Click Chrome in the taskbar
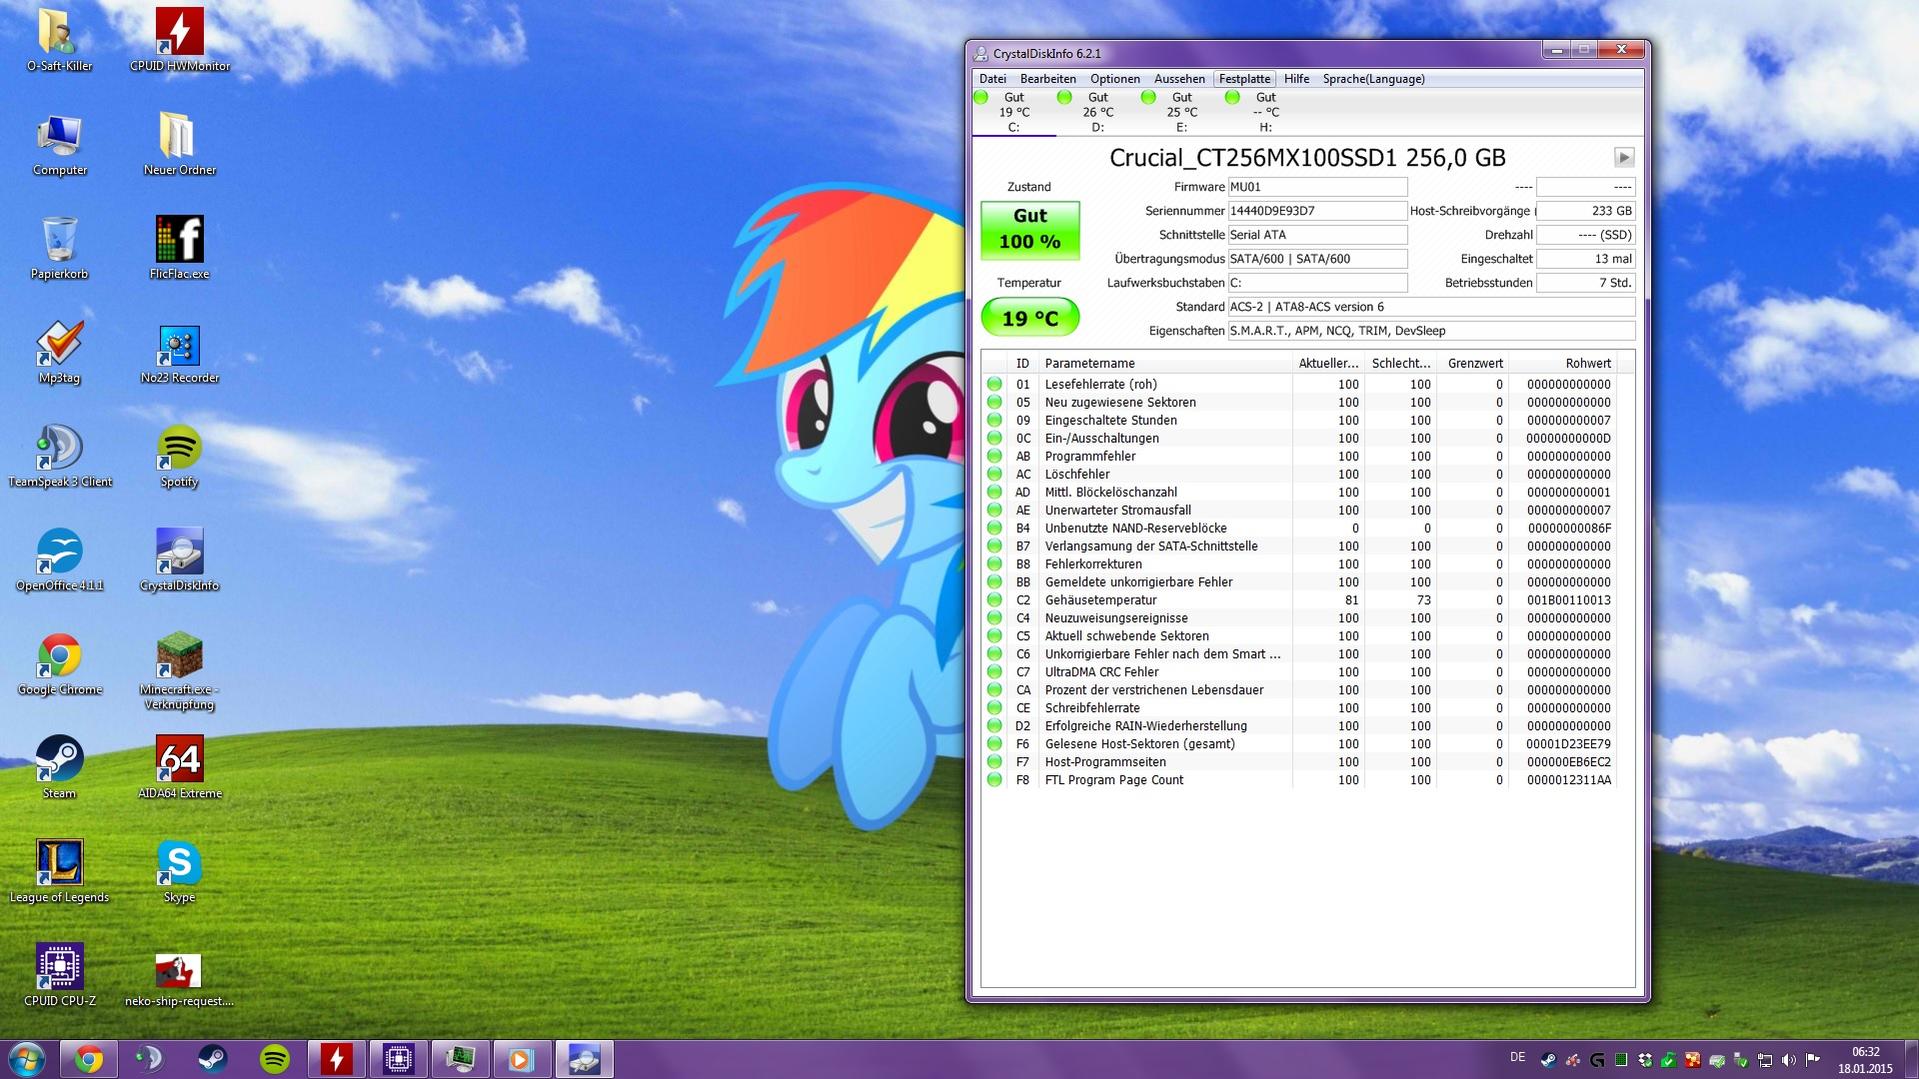The image size is (1919, 1079). [x=88, y=1059]
